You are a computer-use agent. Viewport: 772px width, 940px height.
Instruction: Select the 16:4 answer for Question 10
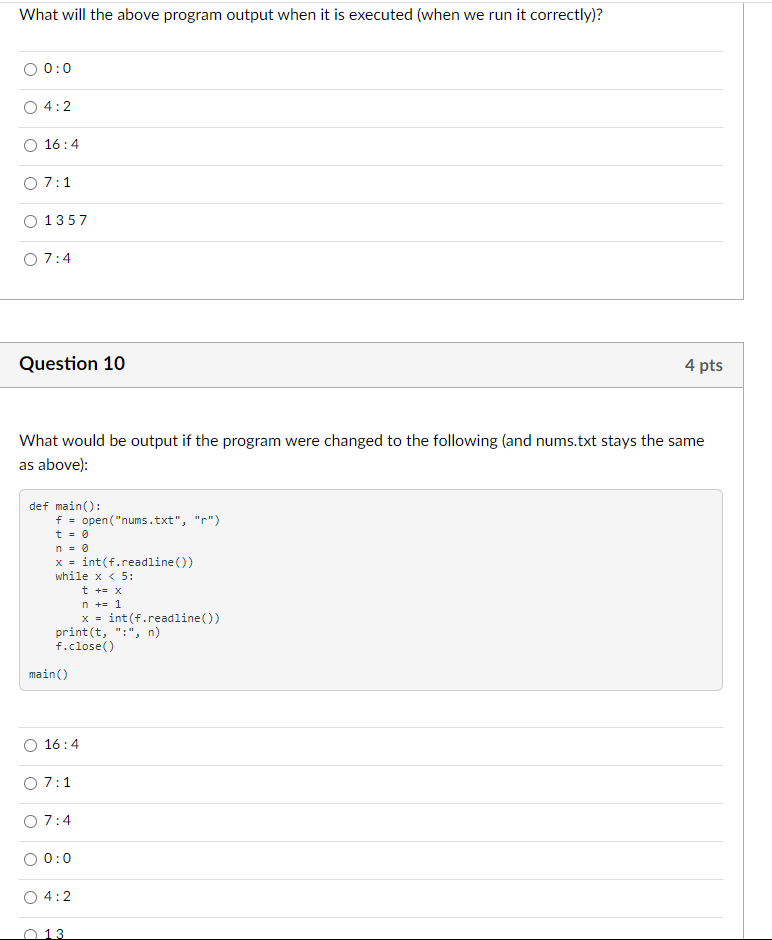[30, 745]
